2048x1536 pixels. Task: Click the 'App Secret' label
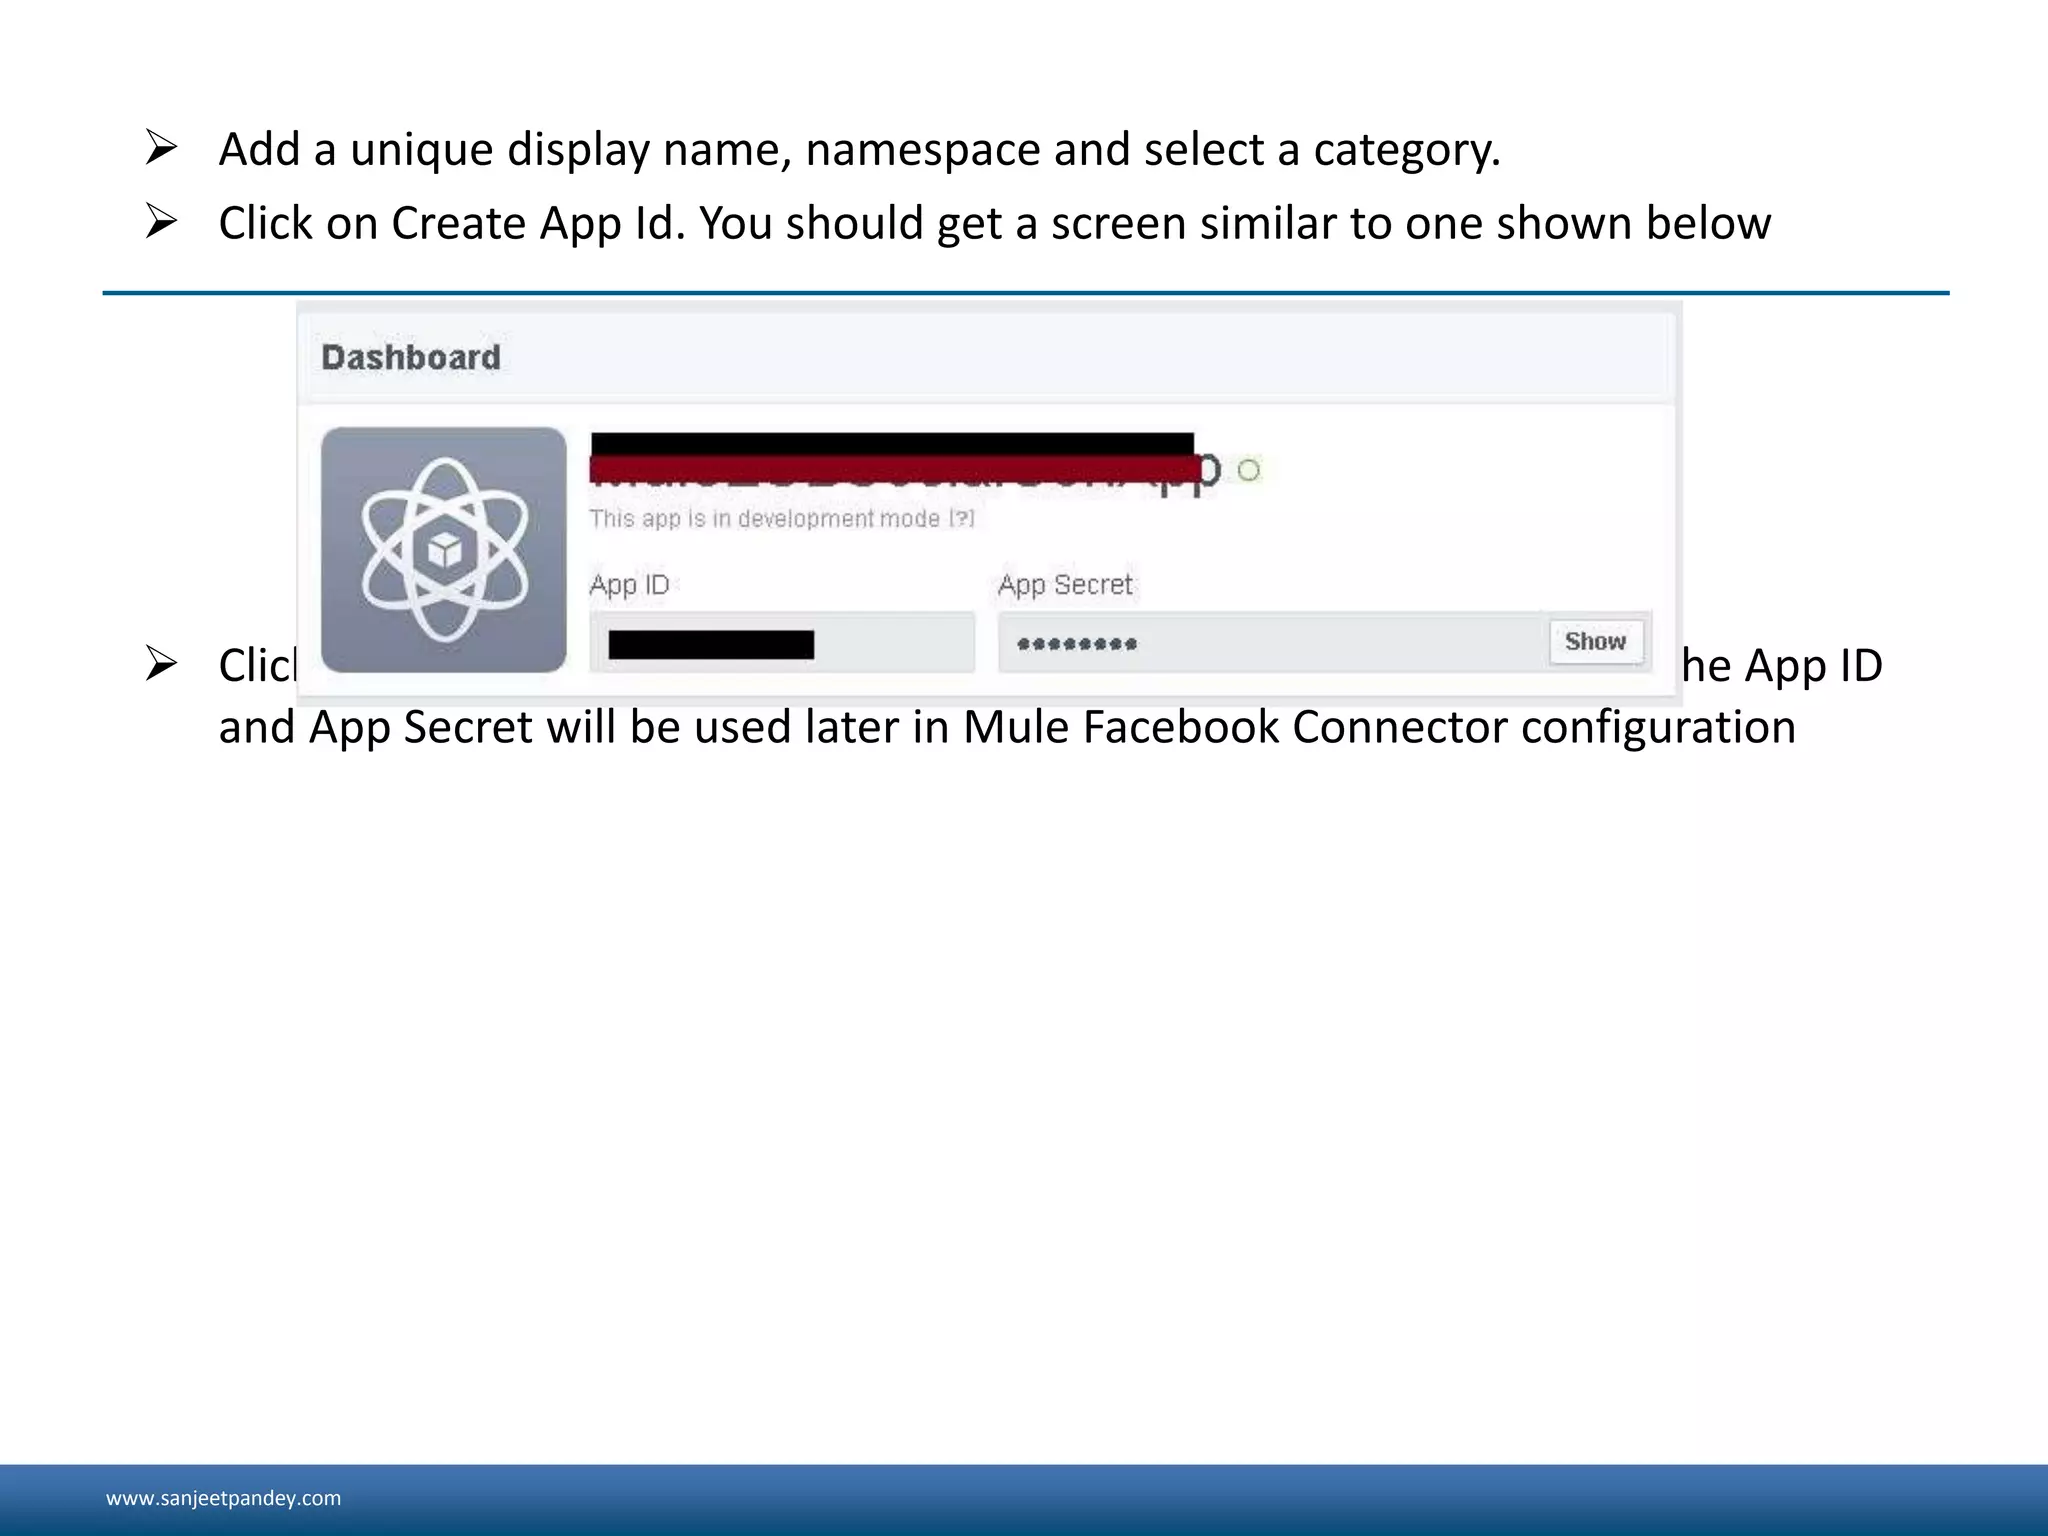coord(1065,585)
